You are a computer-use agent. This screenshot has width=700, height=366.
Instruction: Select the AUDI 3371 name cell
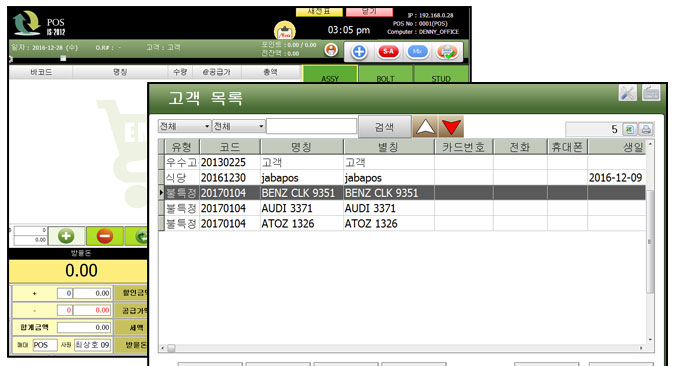coord(301,208)
